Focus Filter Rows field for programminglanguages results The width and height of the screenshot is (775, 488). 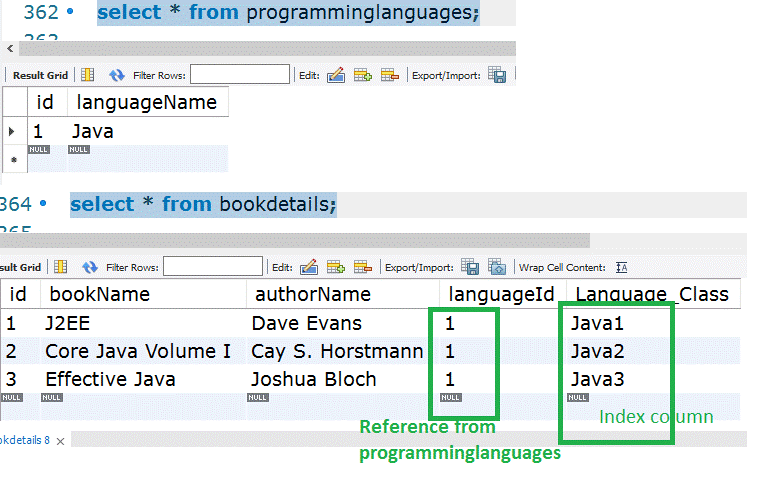pos(240,74)
